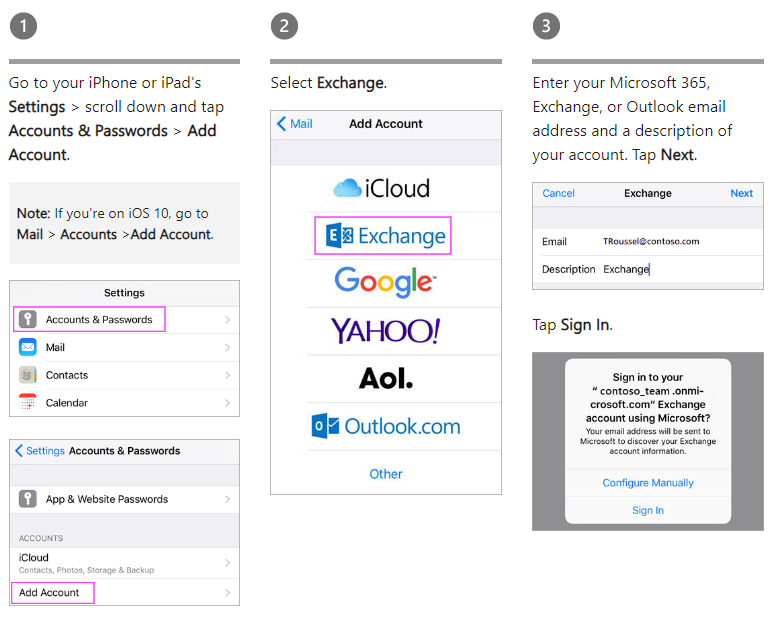Choose the Google account logo
Image resolution: width=775 pixels, height=619 pixels.
[x=386, y=282]
